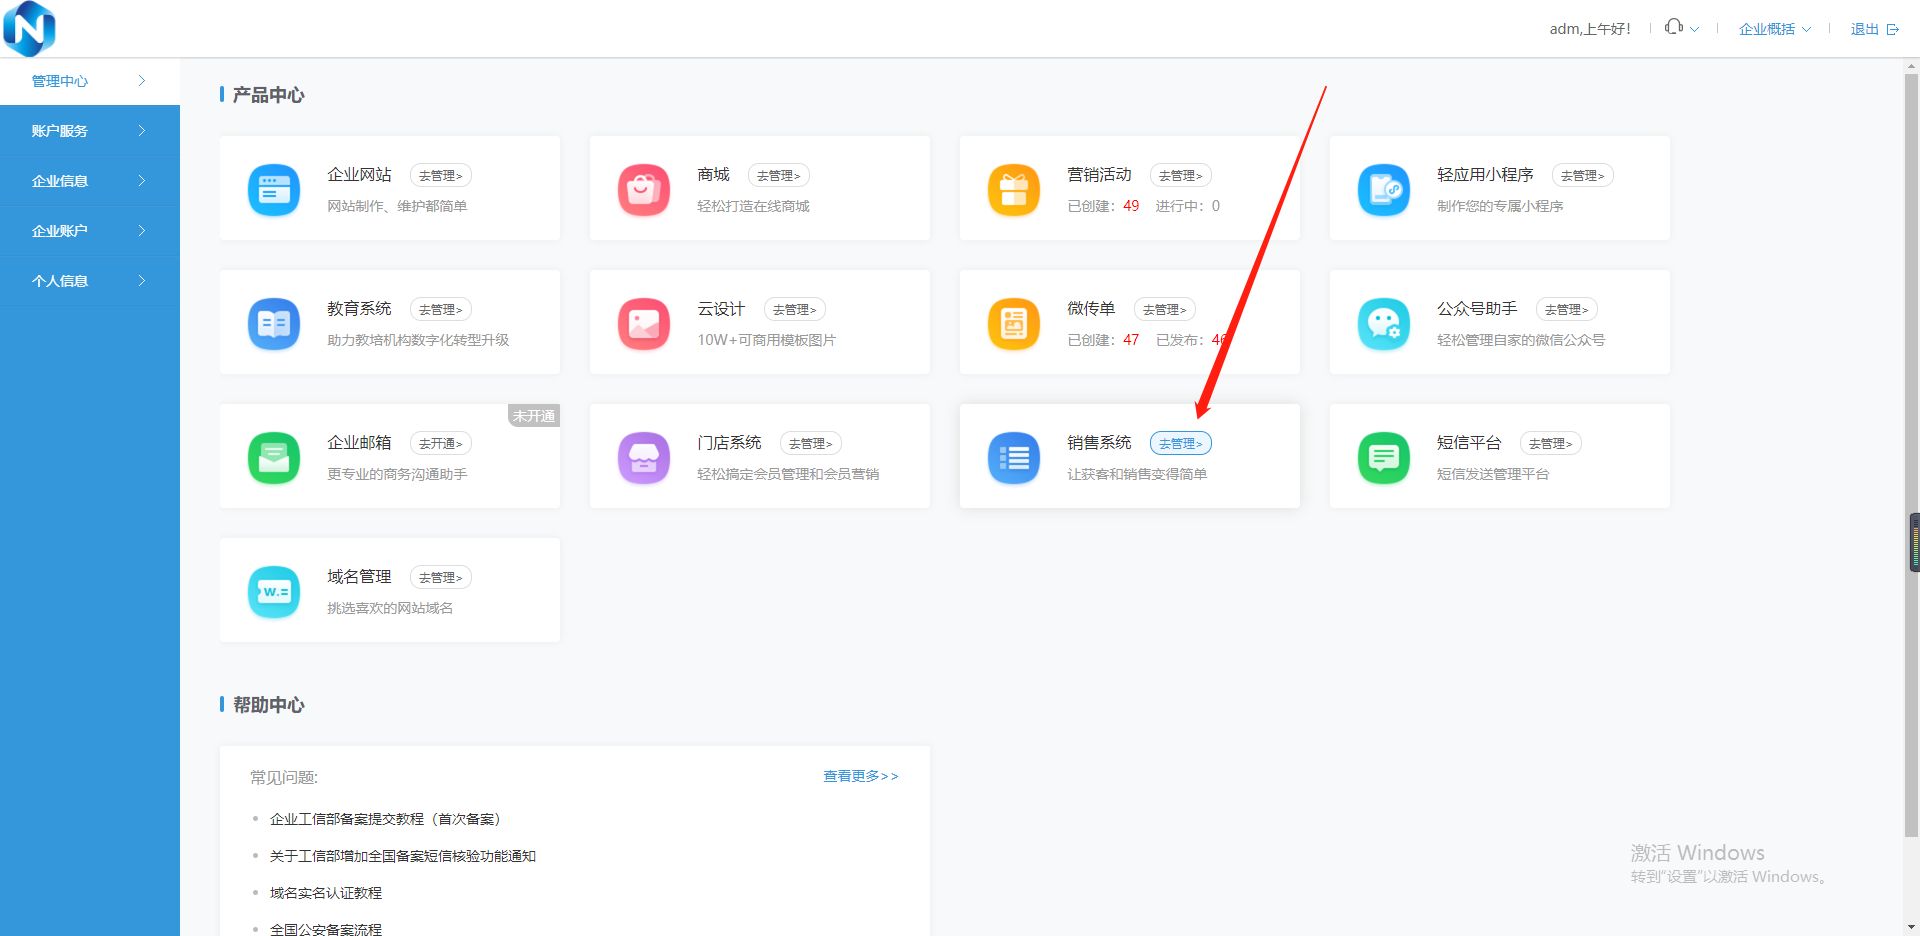Screen dimensions: 1920x936
Task: Select 个人信息 in the sidebar
Action: tap(60, 280)
